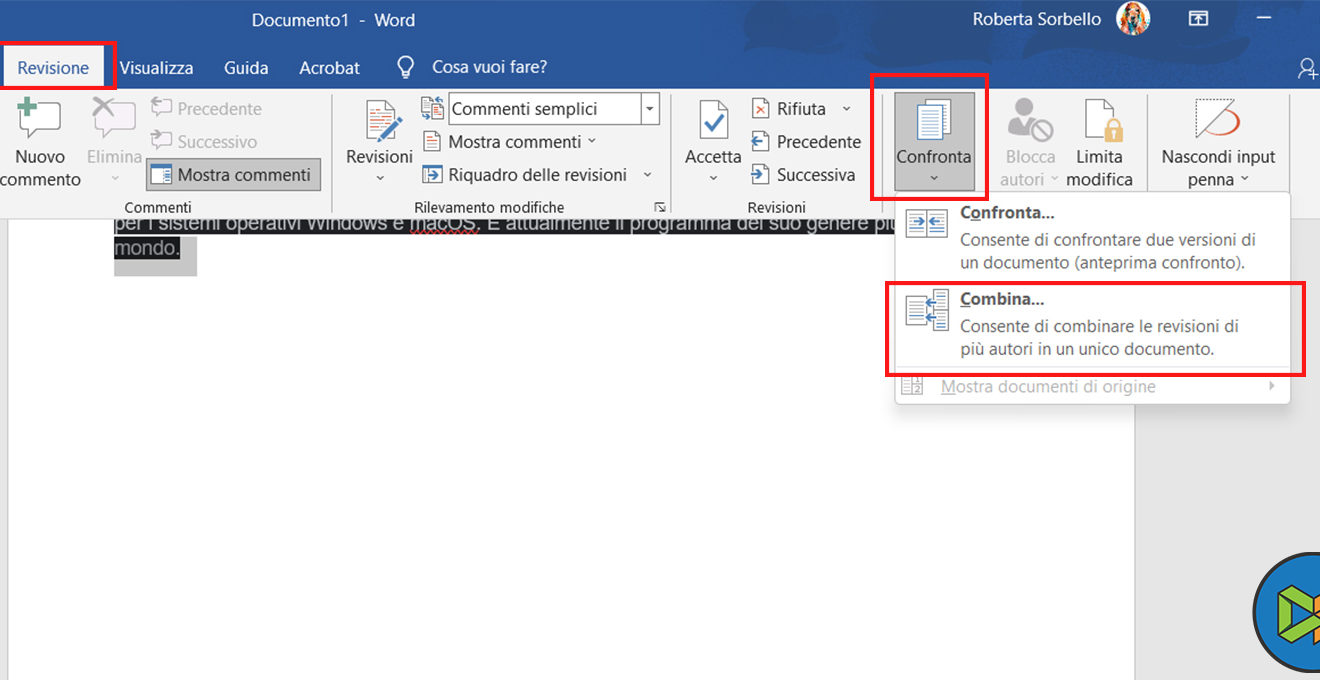Open ribbon display options icon
Viewport: 1320px width, 680px height.
(1198, 18)
